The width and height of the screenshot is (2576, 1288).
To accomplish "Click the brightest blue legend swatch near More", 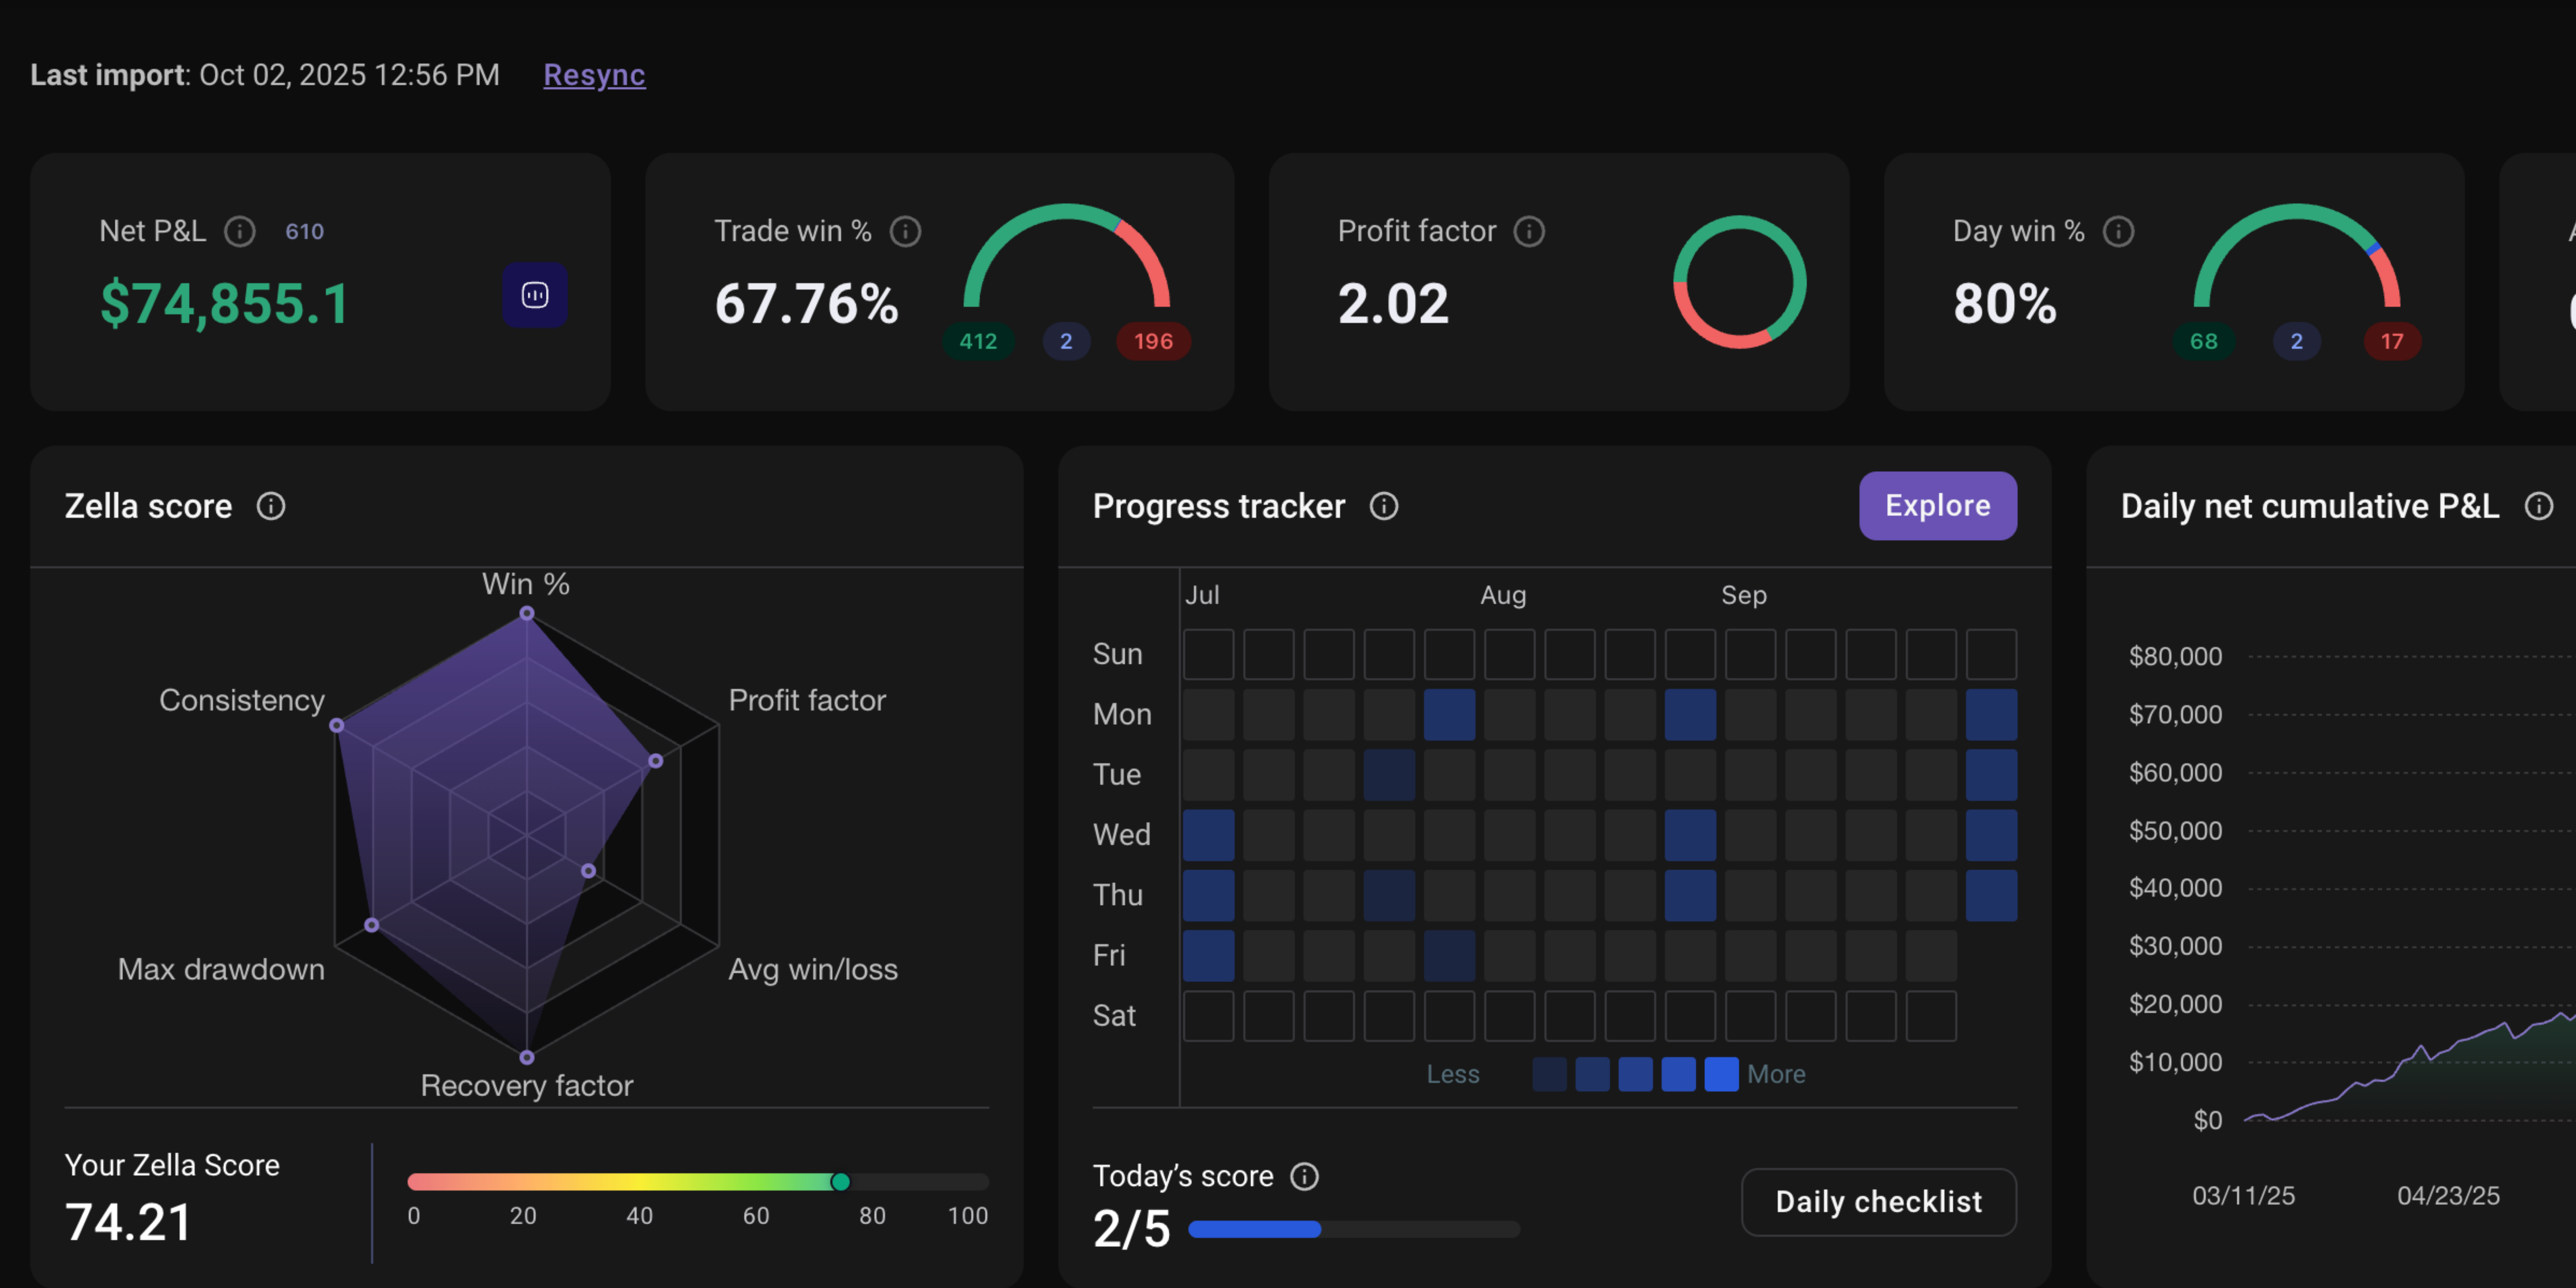I will click(1721, 1074).
